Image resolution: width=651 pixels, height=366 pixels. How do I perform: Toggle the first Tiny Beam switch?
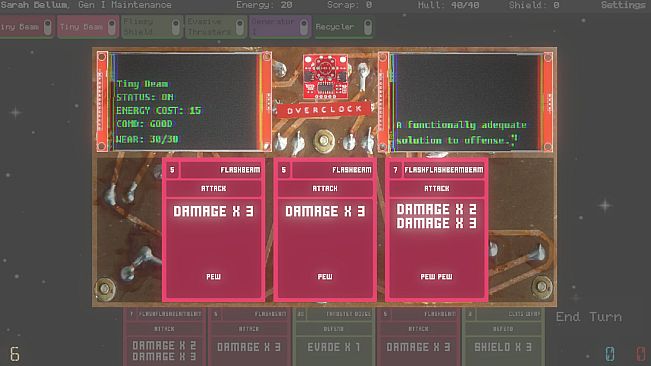click(x=48, y=27)
